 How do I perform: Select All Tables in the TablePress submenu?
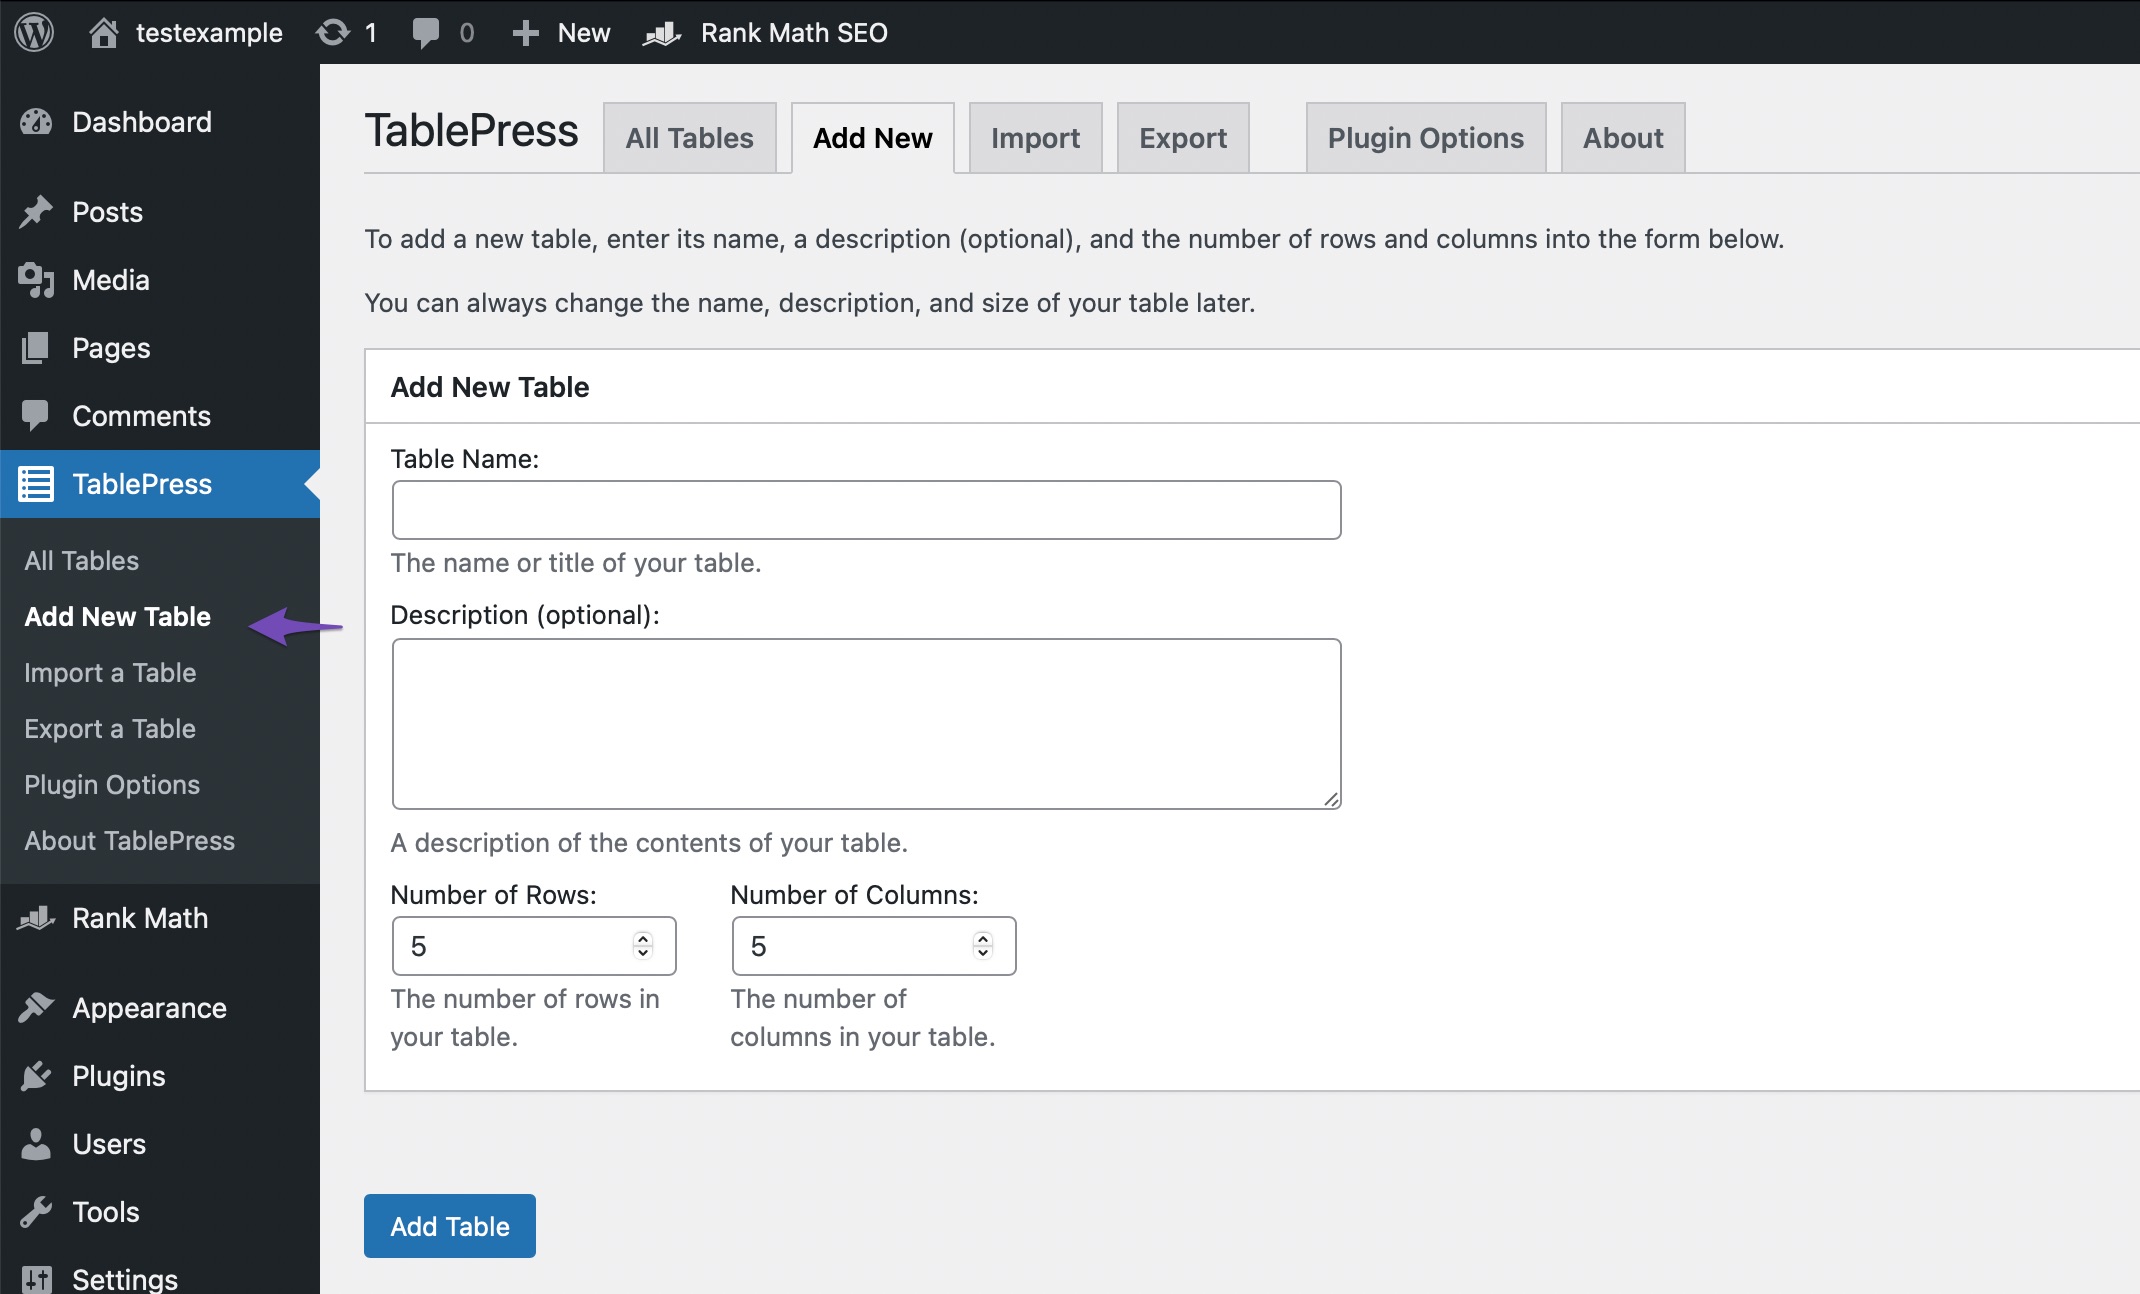pos(82,560)
